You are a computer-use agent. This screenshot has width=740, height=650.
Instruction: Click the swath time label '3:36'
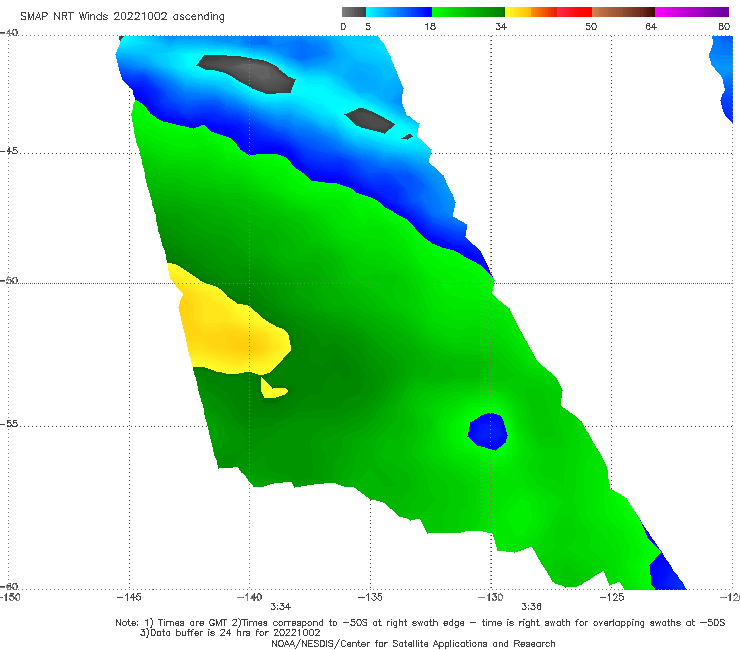click(x=531, y=607)
